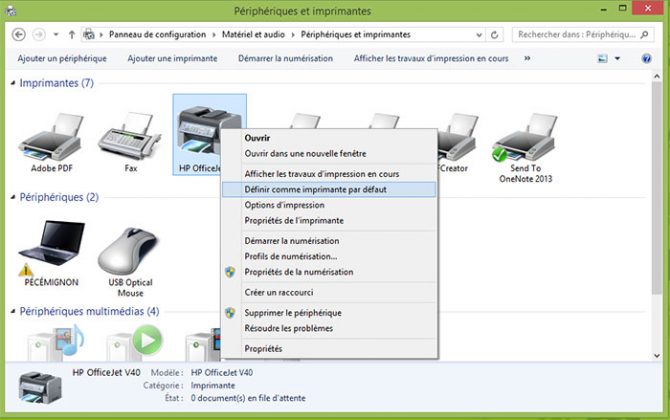
Task: Expand breadcrumb arrow after Panneau de configuration
Action: [x=214, y=35]
